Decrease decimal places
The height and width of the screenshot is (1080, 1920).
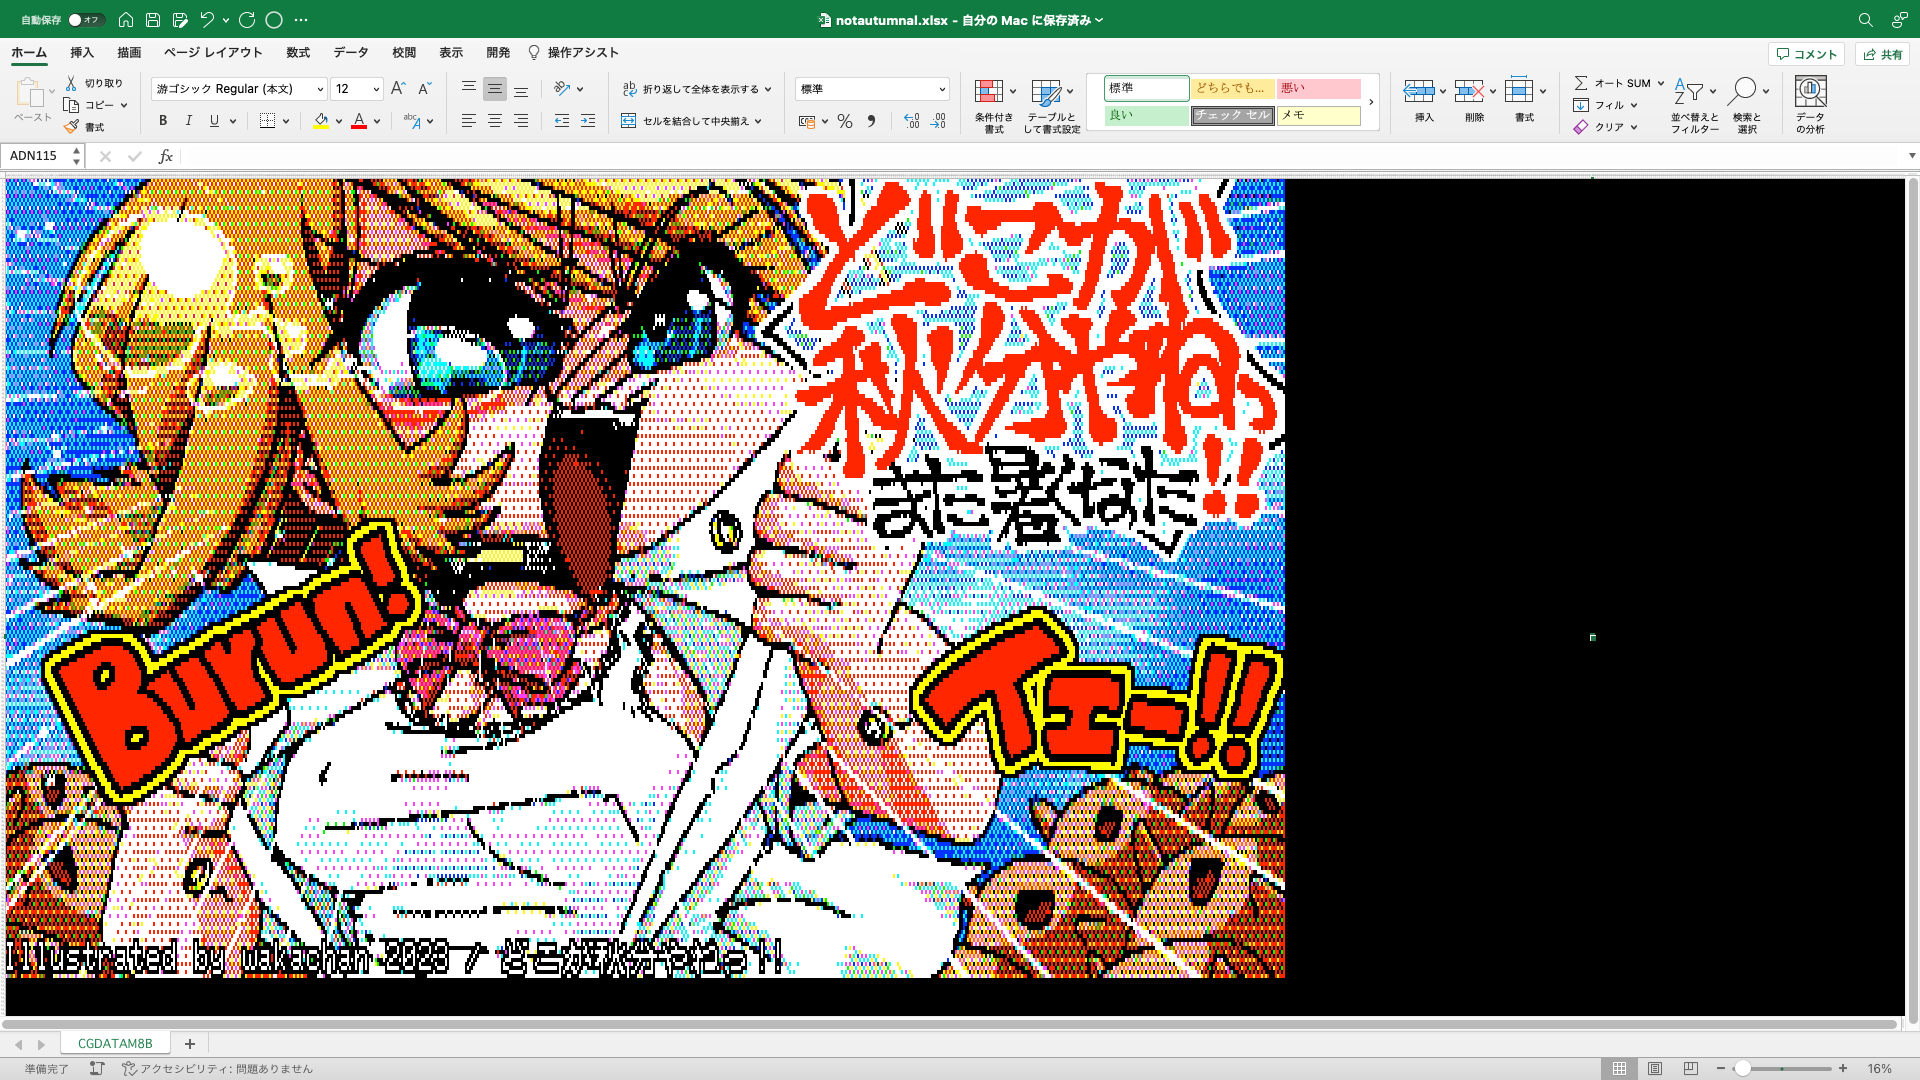coord(938,121)
